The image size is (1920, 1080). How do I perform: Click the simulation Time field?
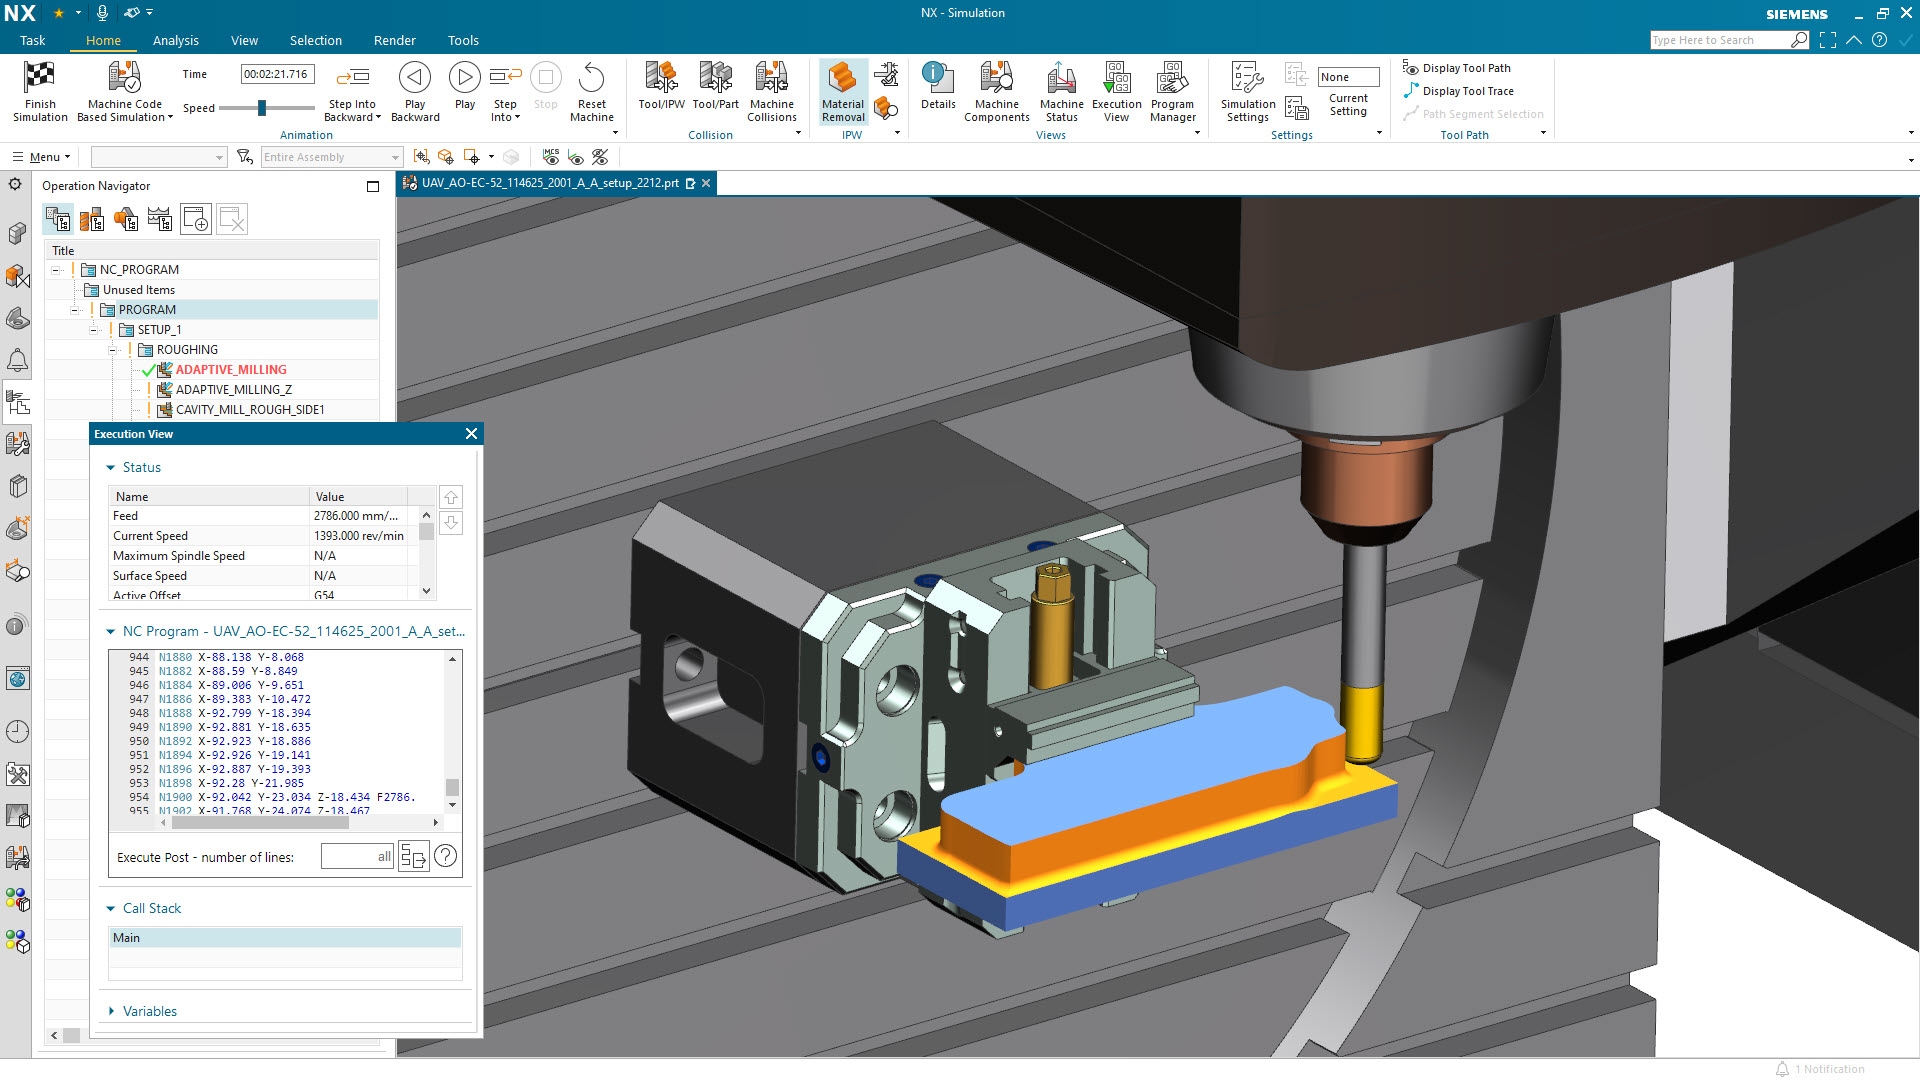(277, 74)
